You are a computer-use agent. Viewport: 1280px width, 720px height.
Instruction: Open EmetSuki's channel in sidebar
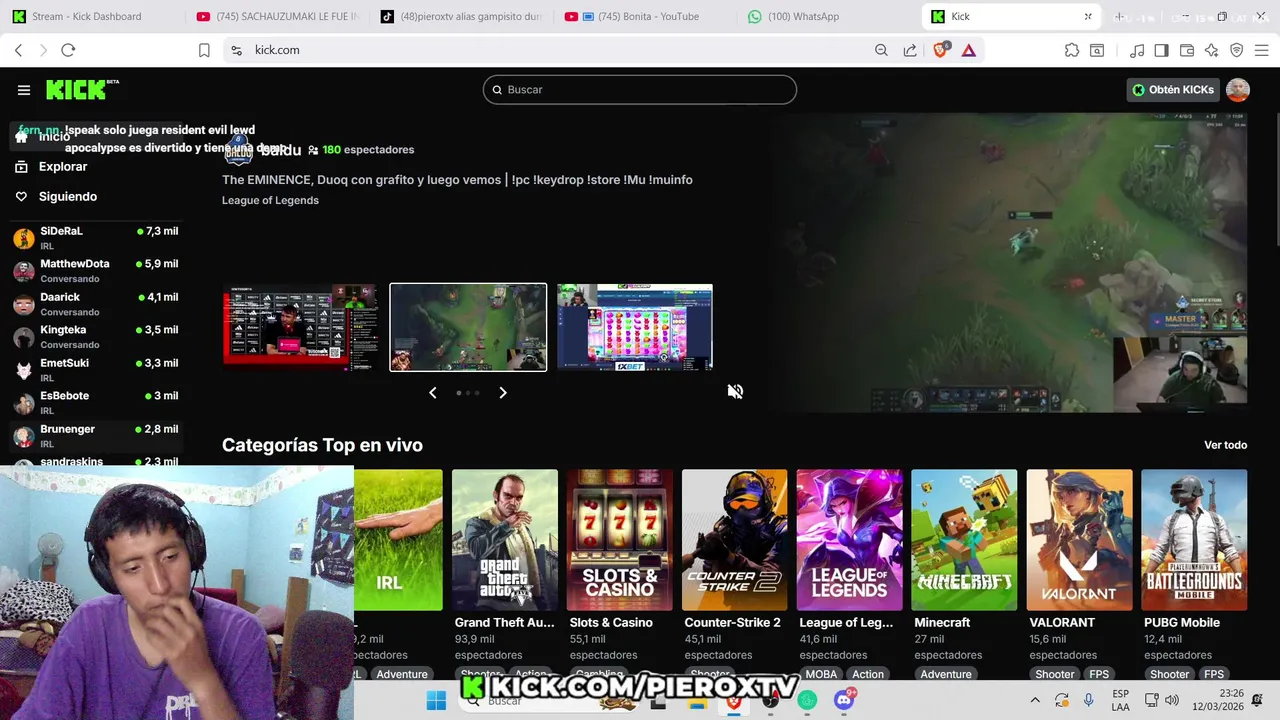95,370
